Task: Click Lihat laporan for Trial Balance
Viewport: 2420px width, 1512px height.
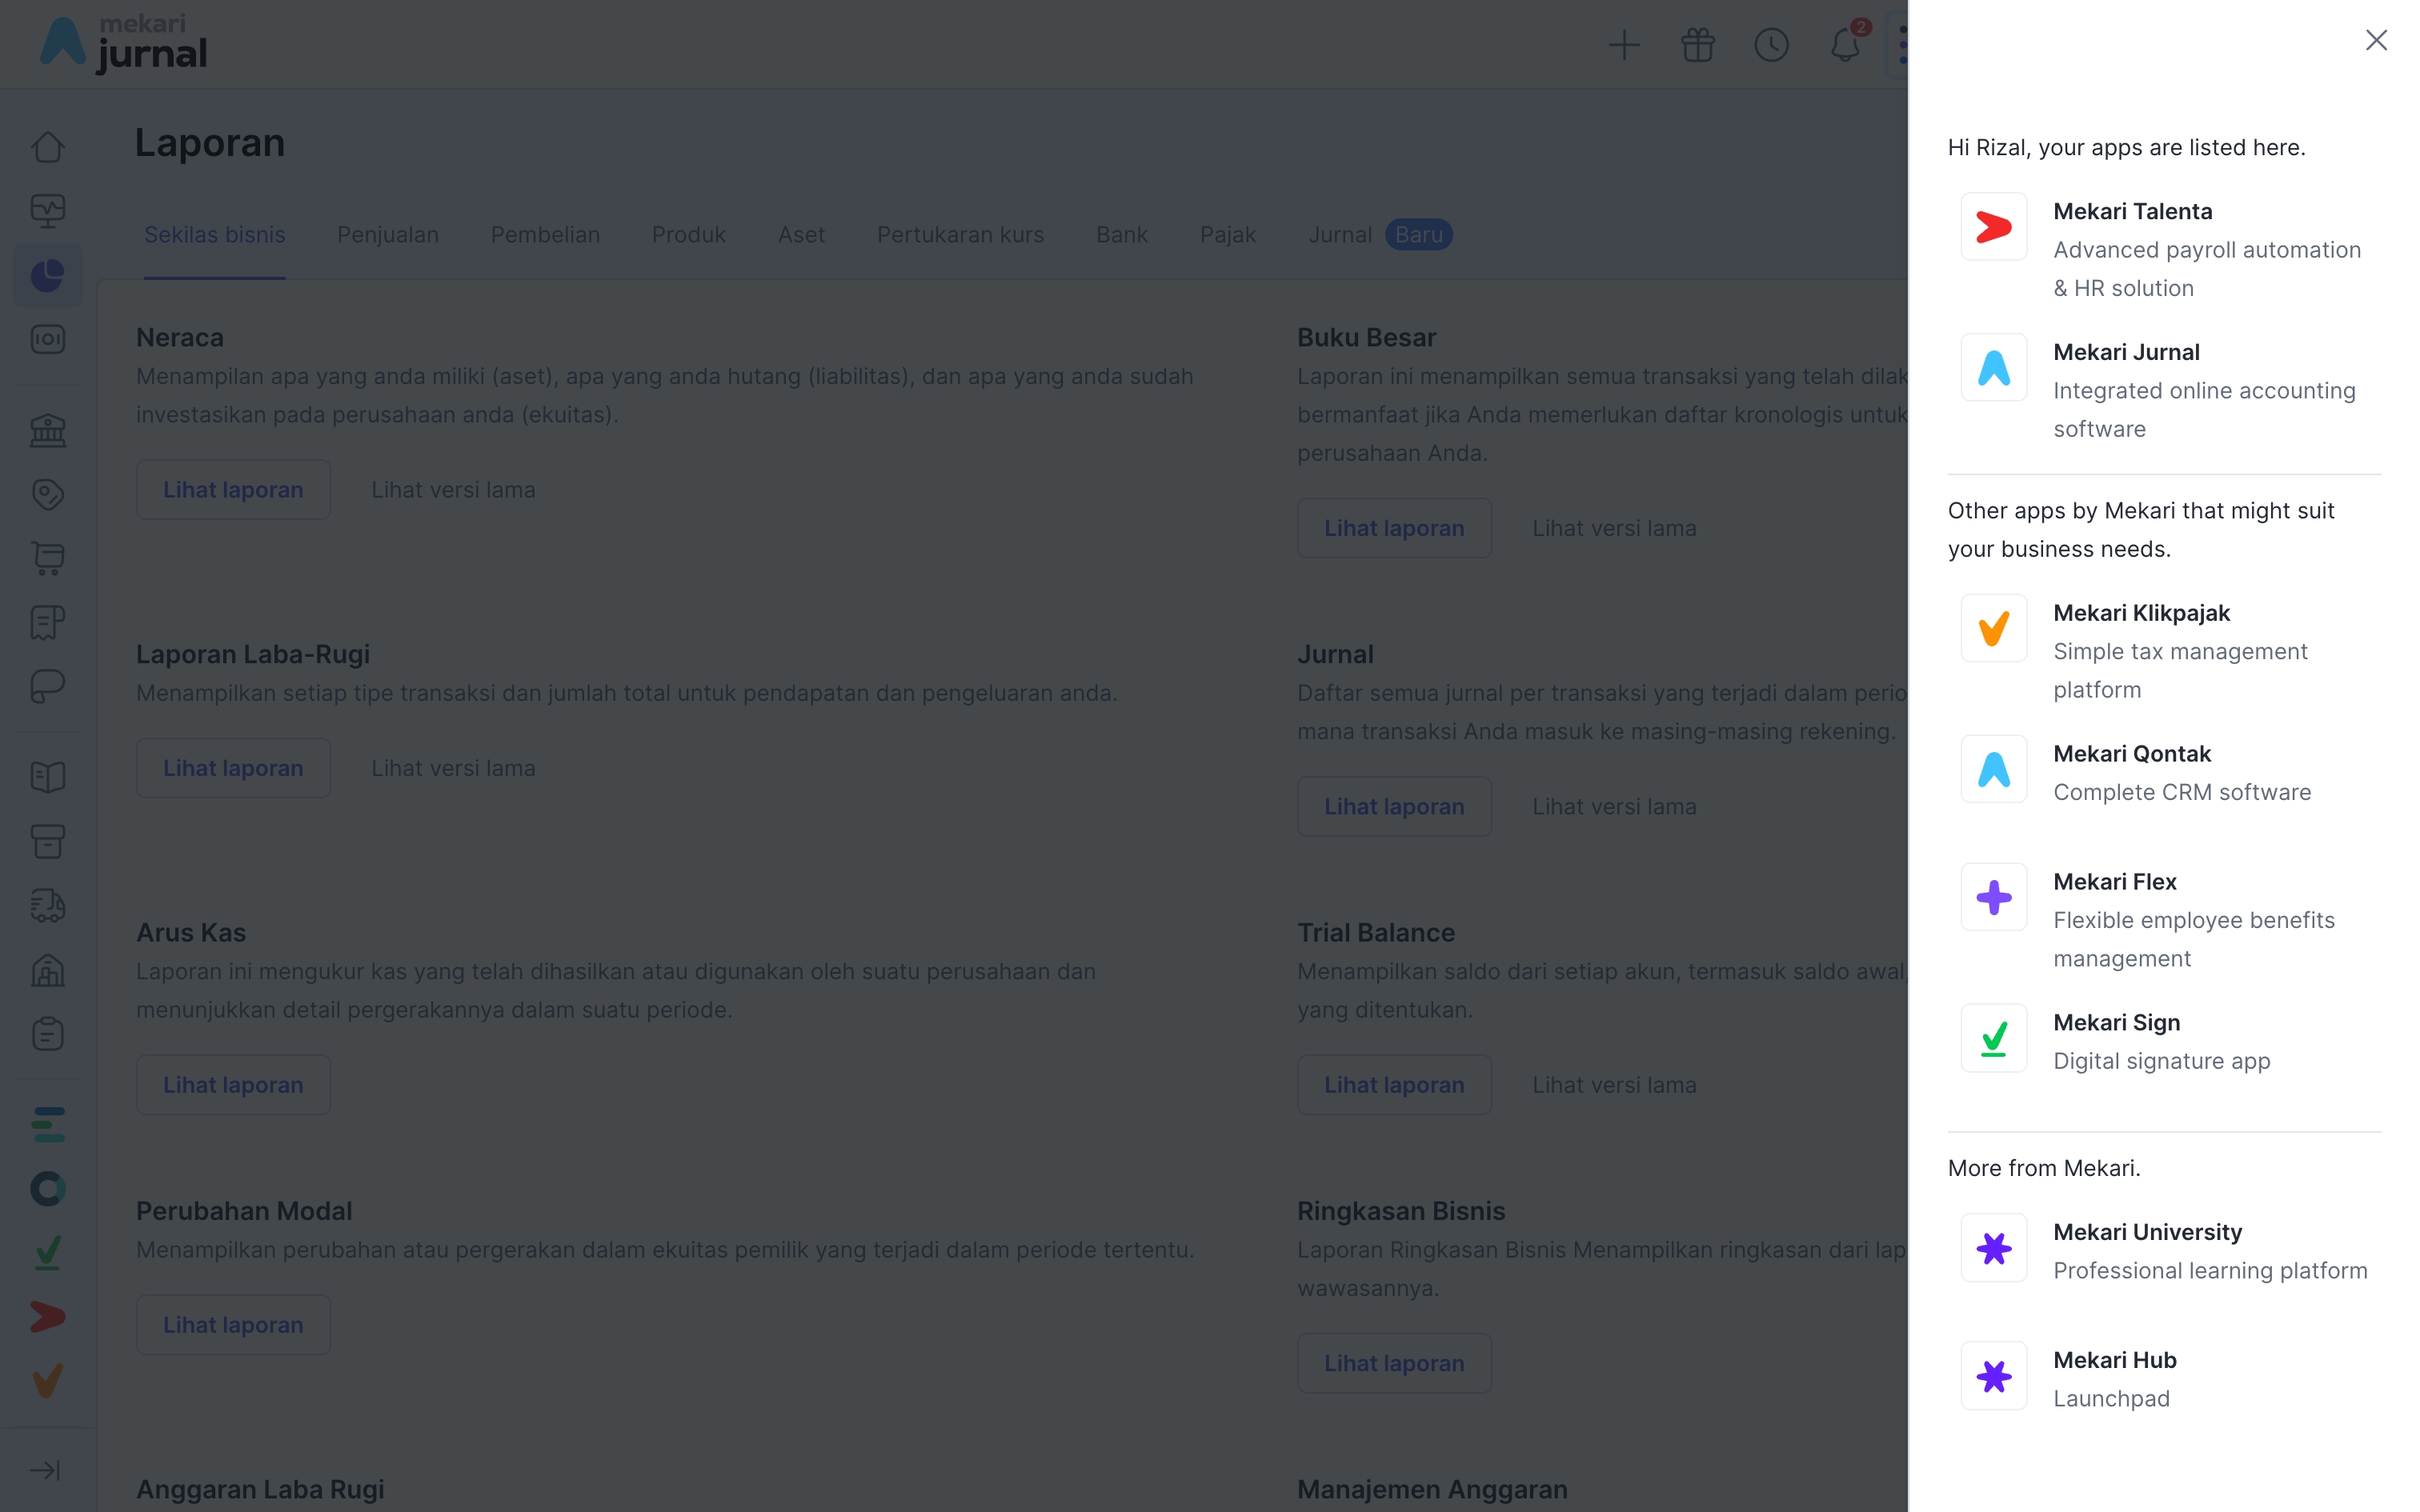Action: click(x=1394, y=1085)
